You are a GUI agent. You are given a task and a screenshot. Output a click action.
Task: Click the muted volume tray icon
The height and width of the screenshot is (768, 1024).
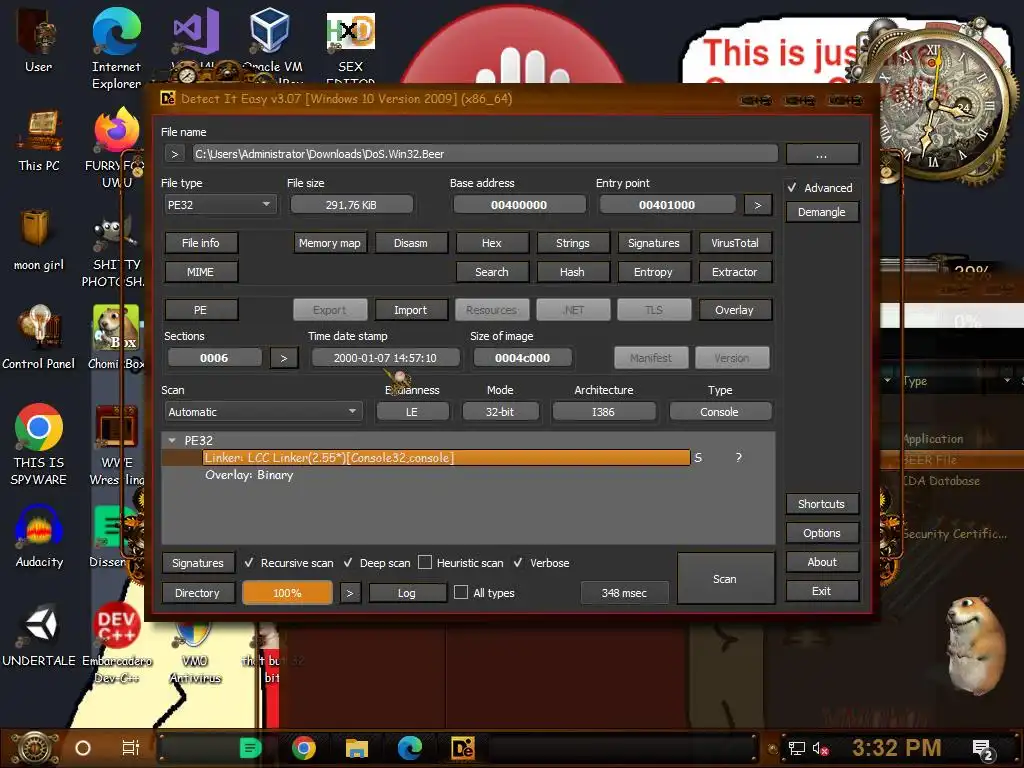[820, 748]
